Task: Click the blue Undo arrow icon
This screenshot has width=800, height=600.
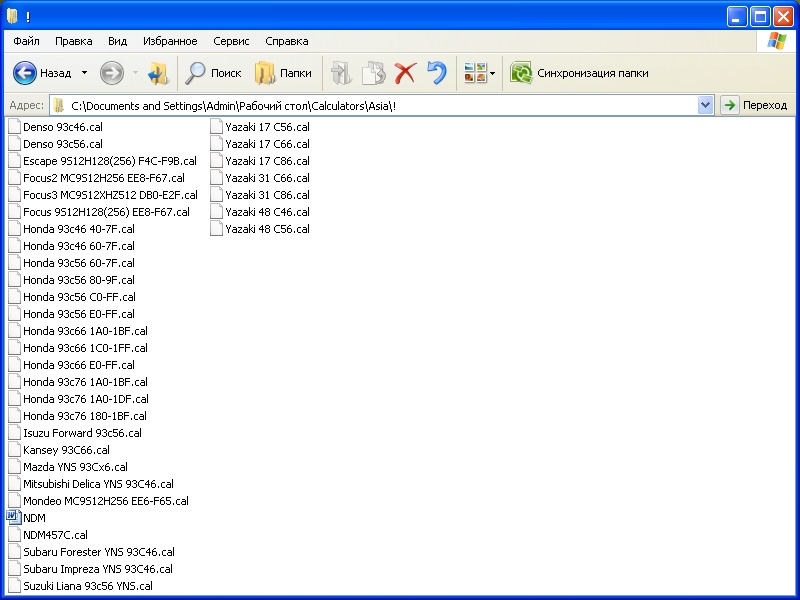Action: point(437,73)
